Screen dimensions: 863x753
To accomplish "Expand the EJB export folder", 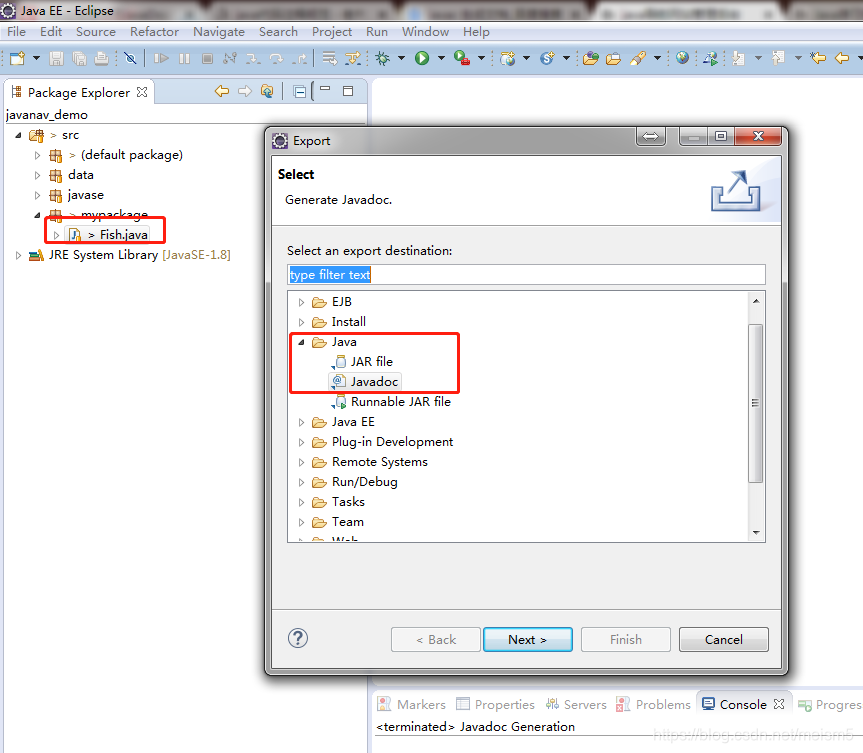I will pos(301,302).
